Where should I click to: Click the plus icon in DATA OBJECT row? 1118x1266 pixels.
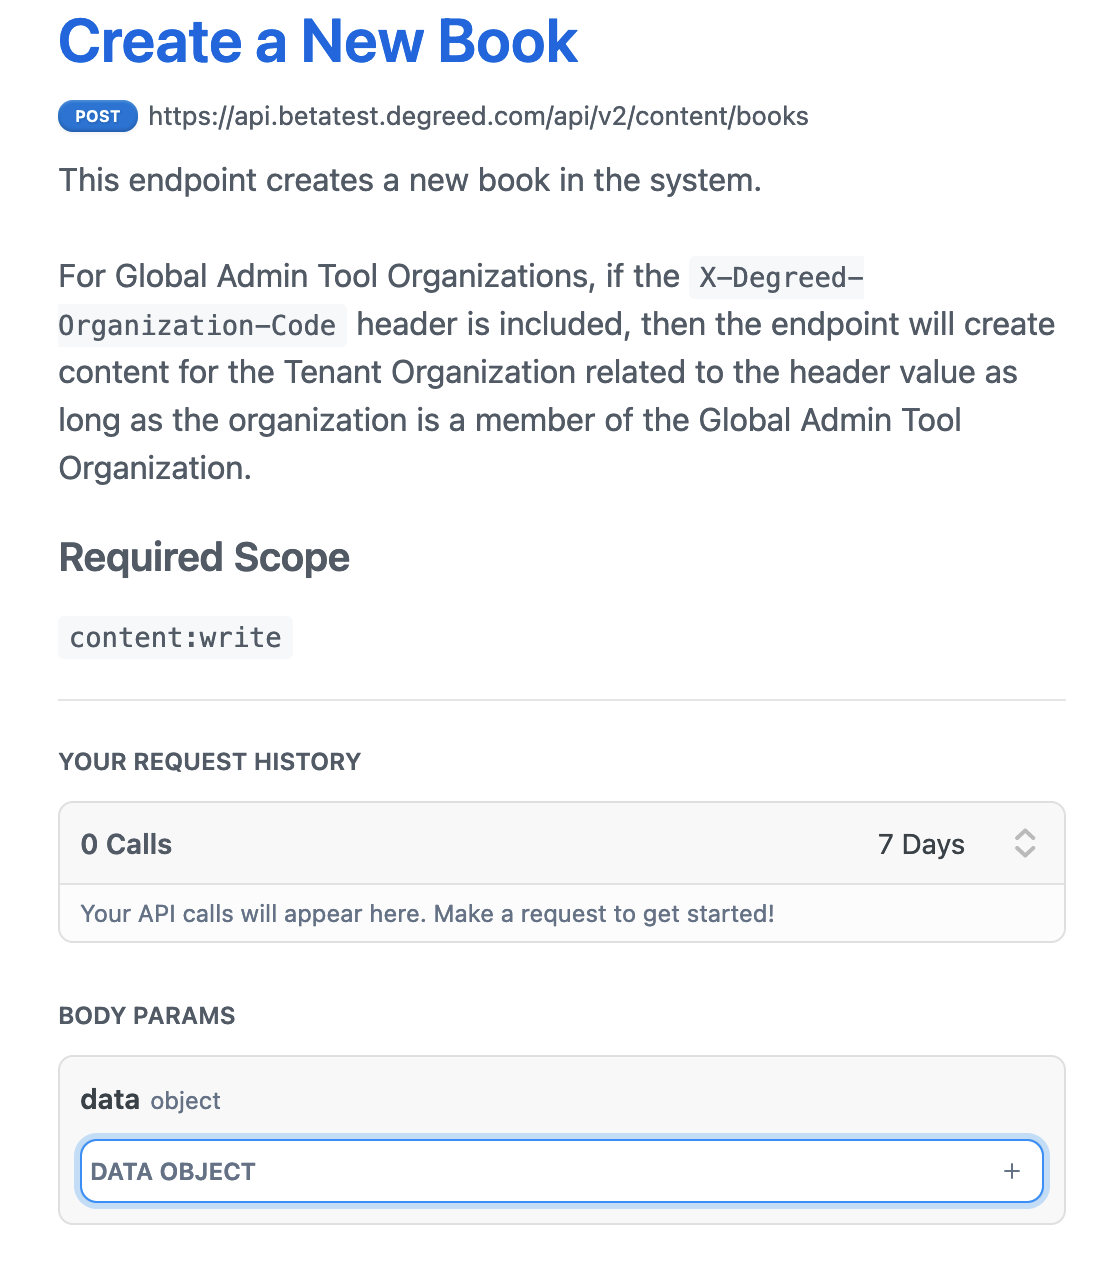coord(1012,1171)
